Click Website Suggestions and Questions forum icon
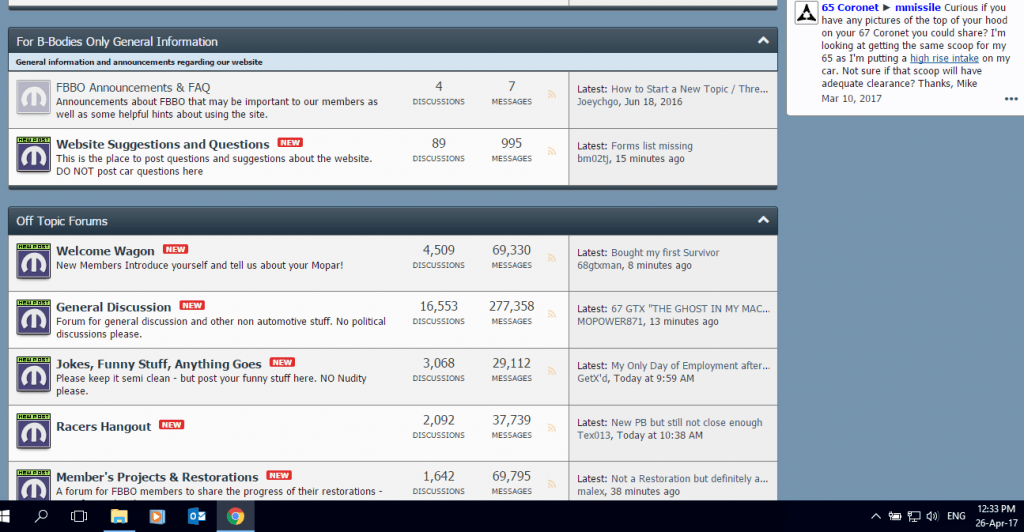The height and width of the screenshot is (532, 1024). pyautogui.click(x=33, y=155)
